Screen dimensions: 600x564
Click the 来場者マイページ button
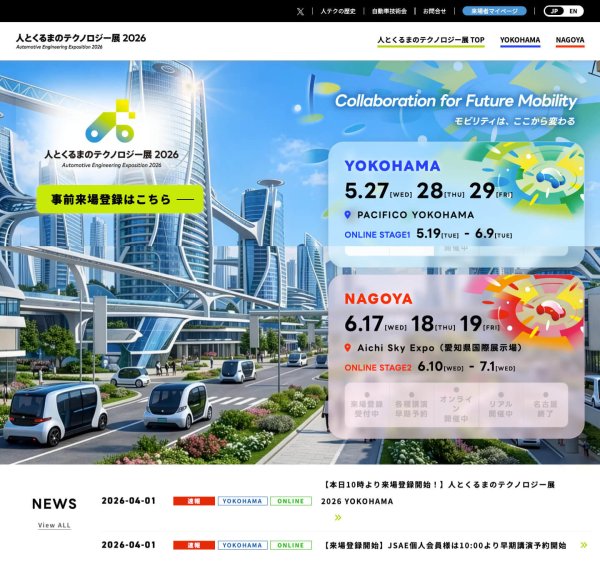pyautogui.click(x=494, y=11)
